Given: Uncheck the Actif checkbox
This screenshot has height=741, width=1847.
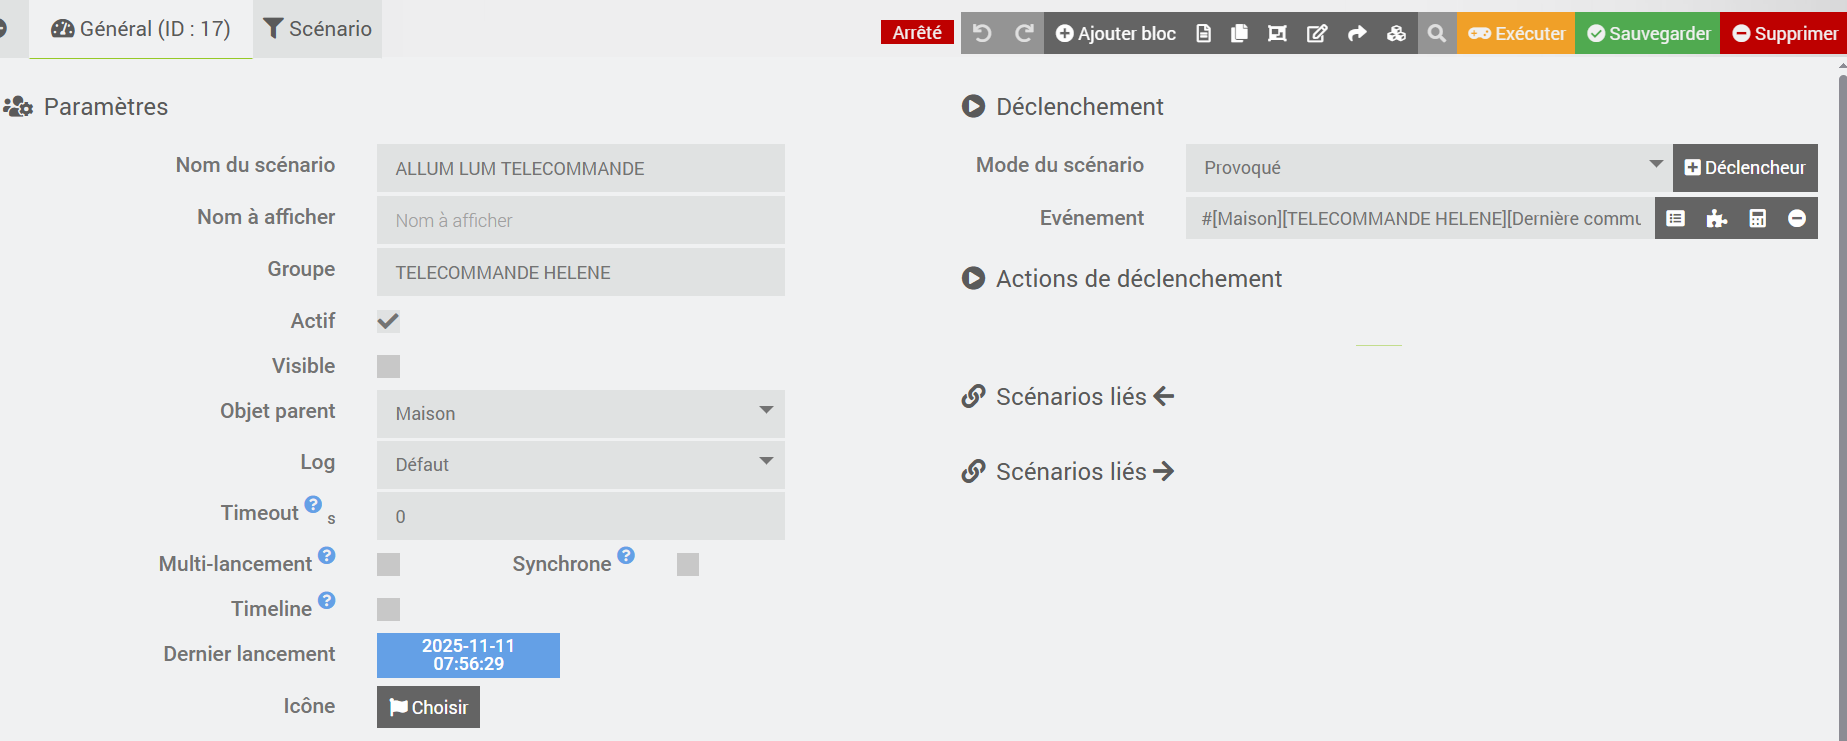Looking at the screenshot, I should coord(388,321).
